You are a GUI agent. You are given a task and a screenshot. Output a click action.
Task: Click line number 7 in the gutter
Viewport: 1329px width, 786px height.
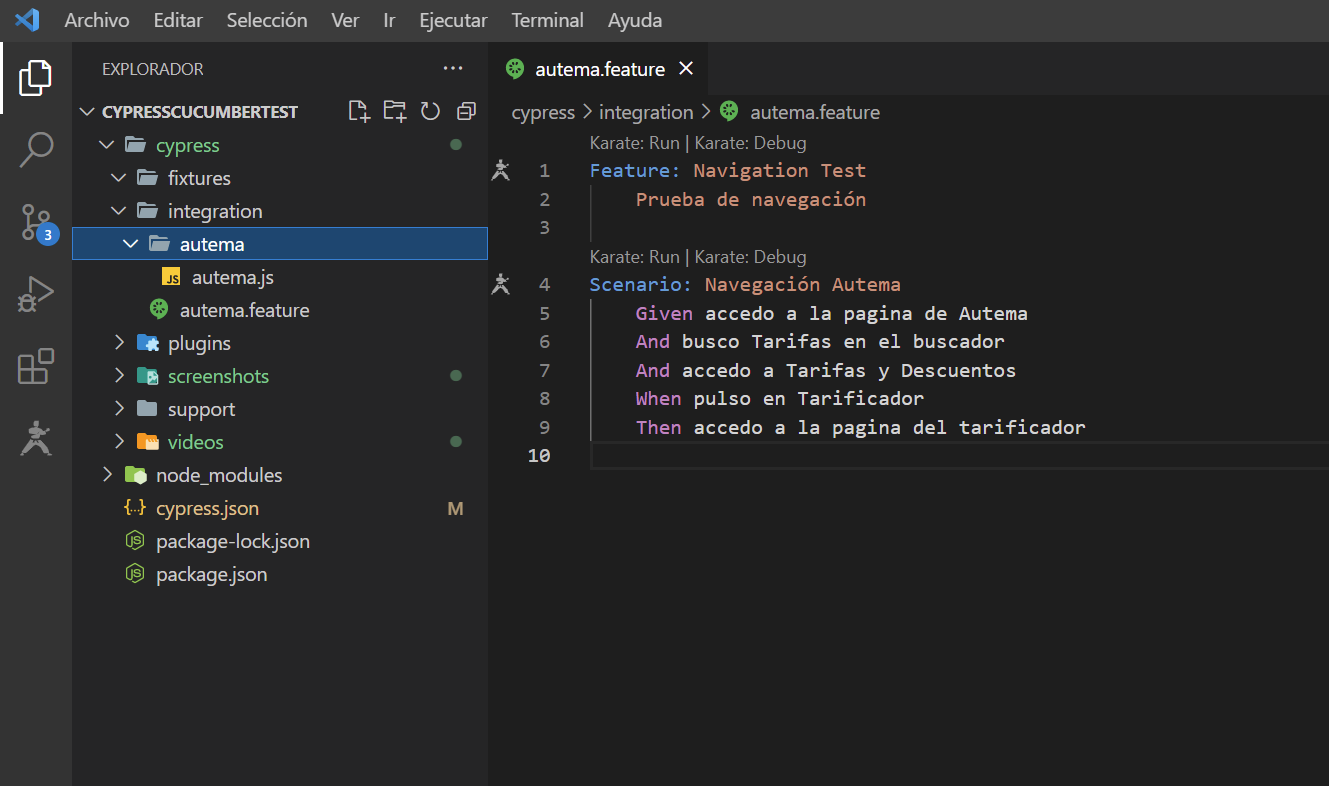coord(544,370)
